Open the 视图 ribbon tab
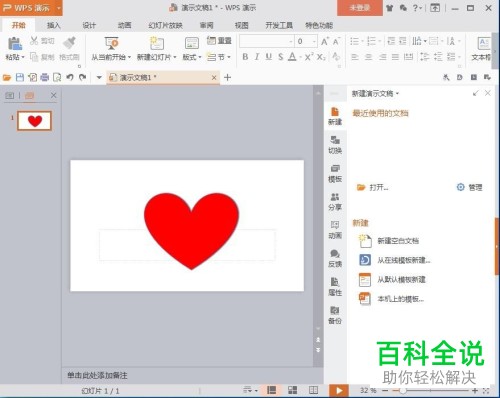Image resolution: width=500 pixels, height=398 pixels. click(242, 25)
